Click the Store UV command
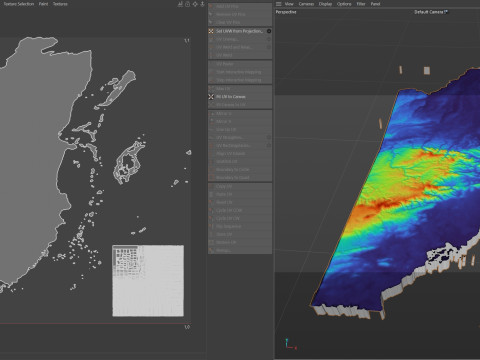The image size is (480, 360). [x=240, y=234]
